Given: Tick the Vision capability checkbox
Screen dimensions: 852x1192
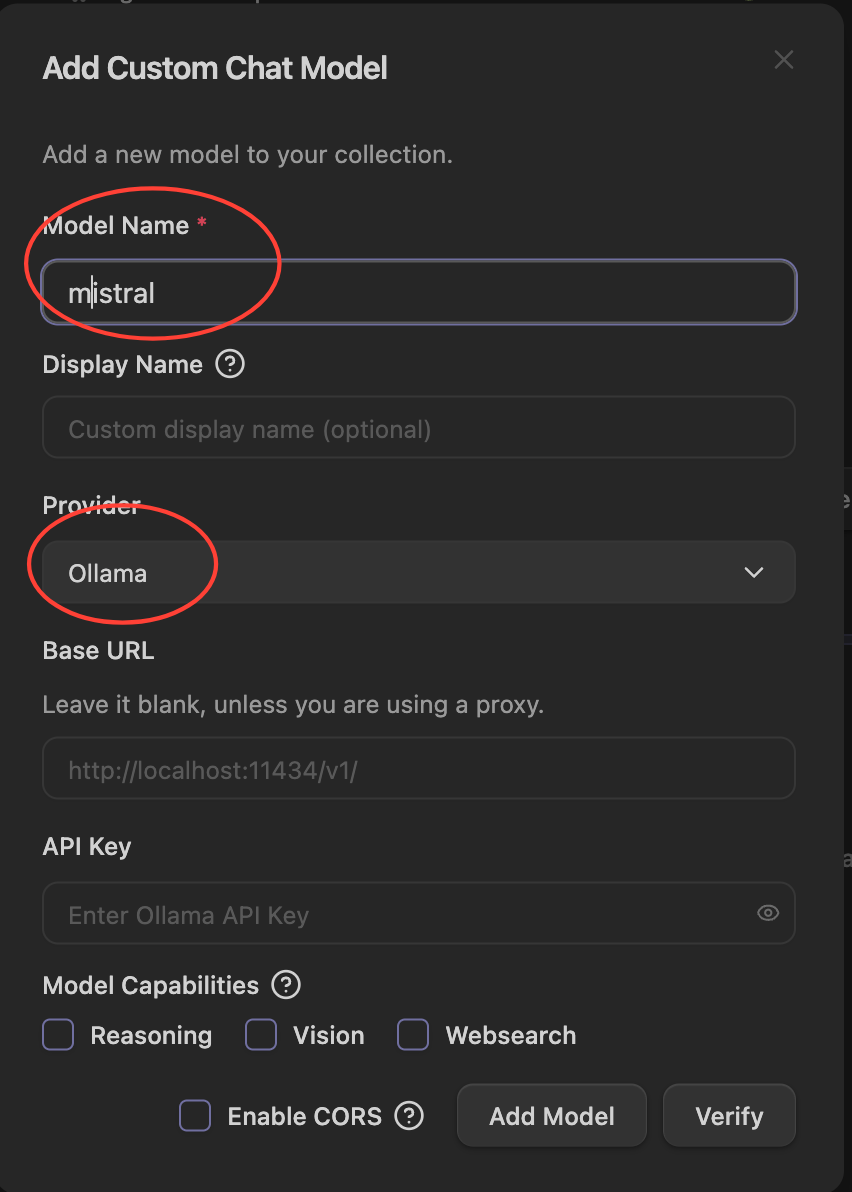Looking at the screenshot, I should [x=261, y=1035].
